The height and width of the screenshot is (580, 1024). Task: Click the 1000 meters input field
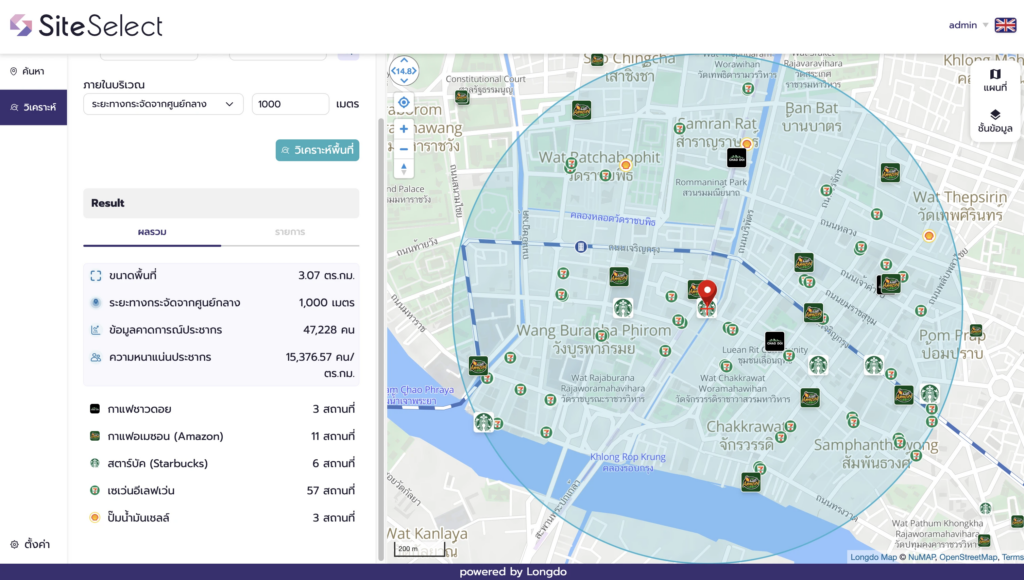click(290, 104)
